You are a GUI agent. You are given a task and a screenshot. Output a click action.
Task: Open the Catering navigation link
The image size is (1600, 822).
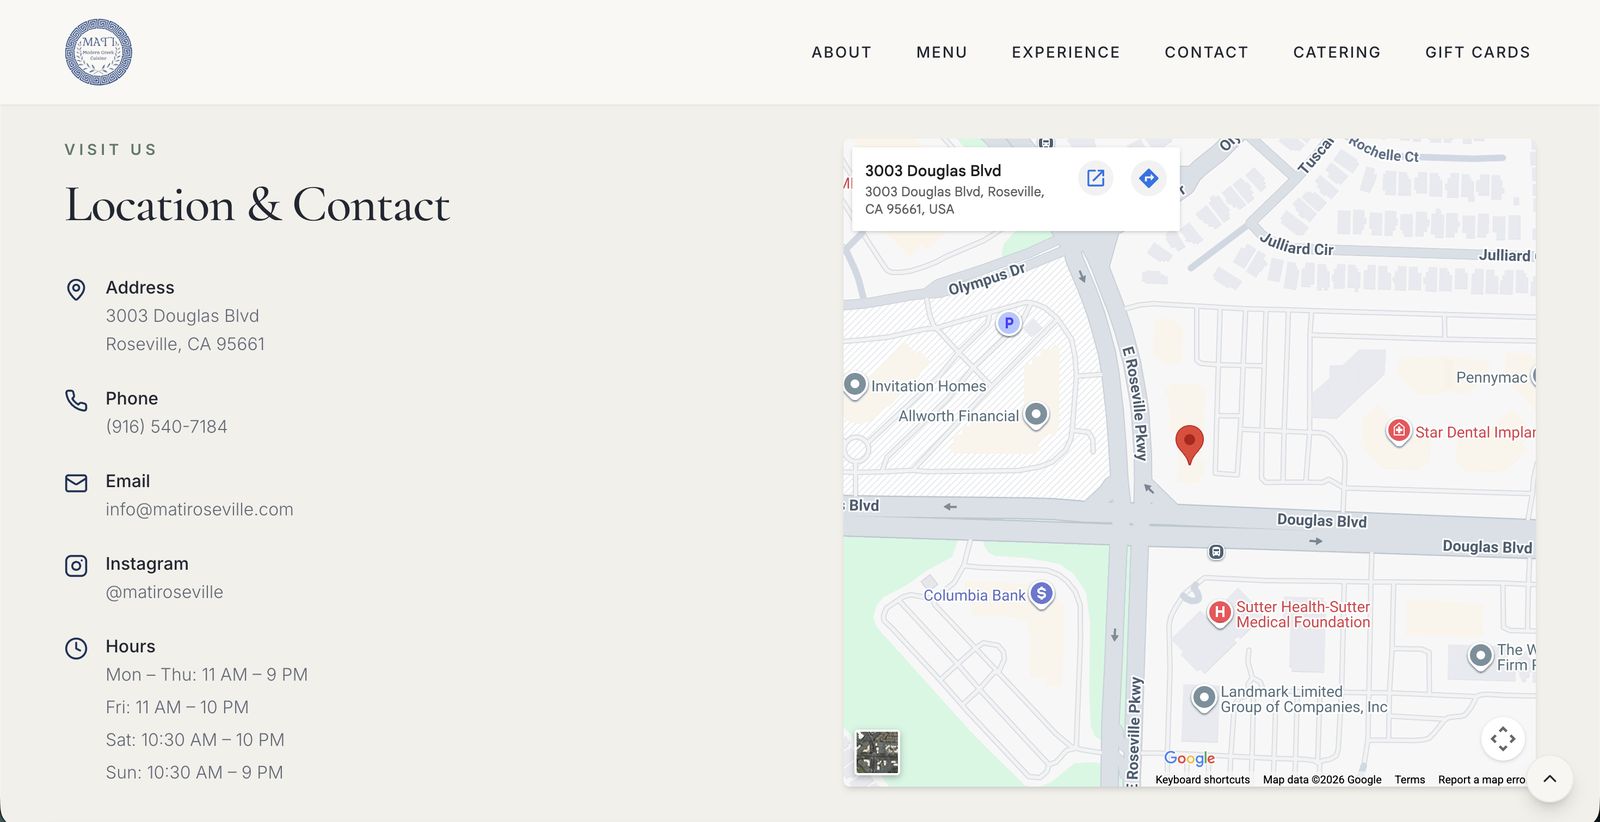click(1336, 52)
